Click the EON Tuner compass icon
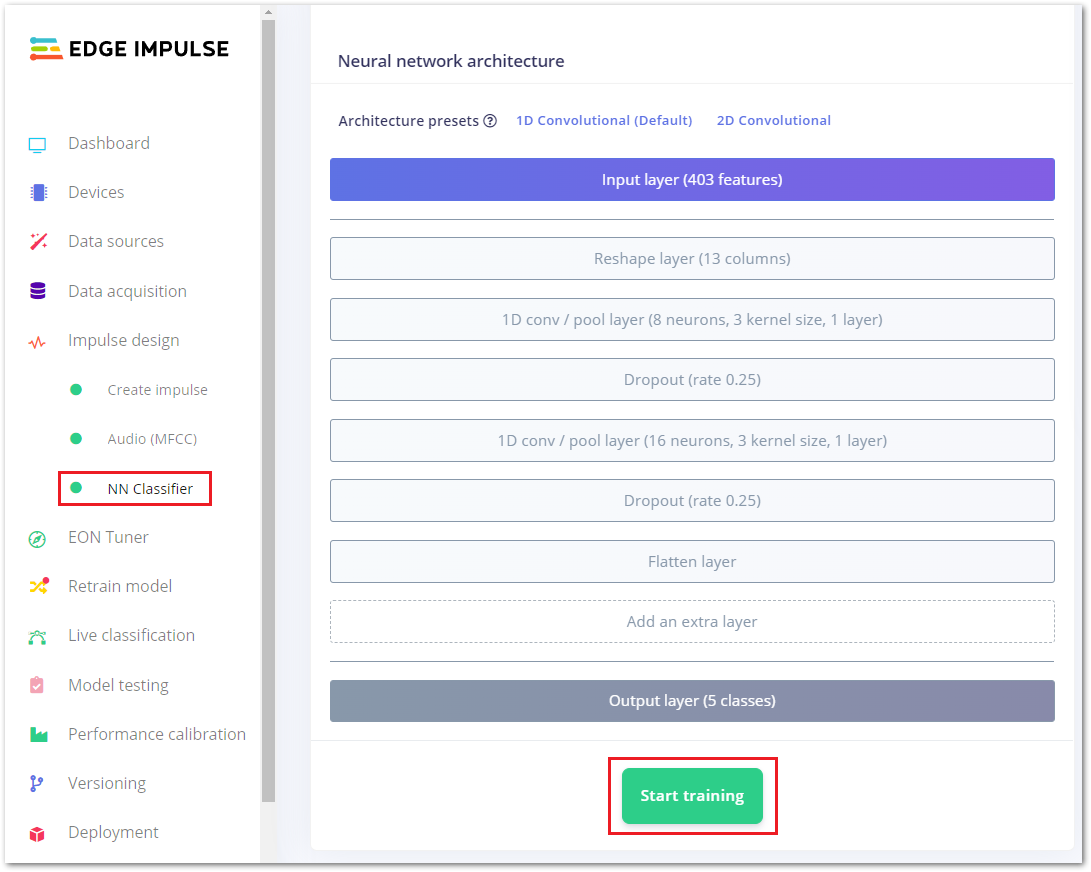The image size is (1091, 872). pos(38,538)
